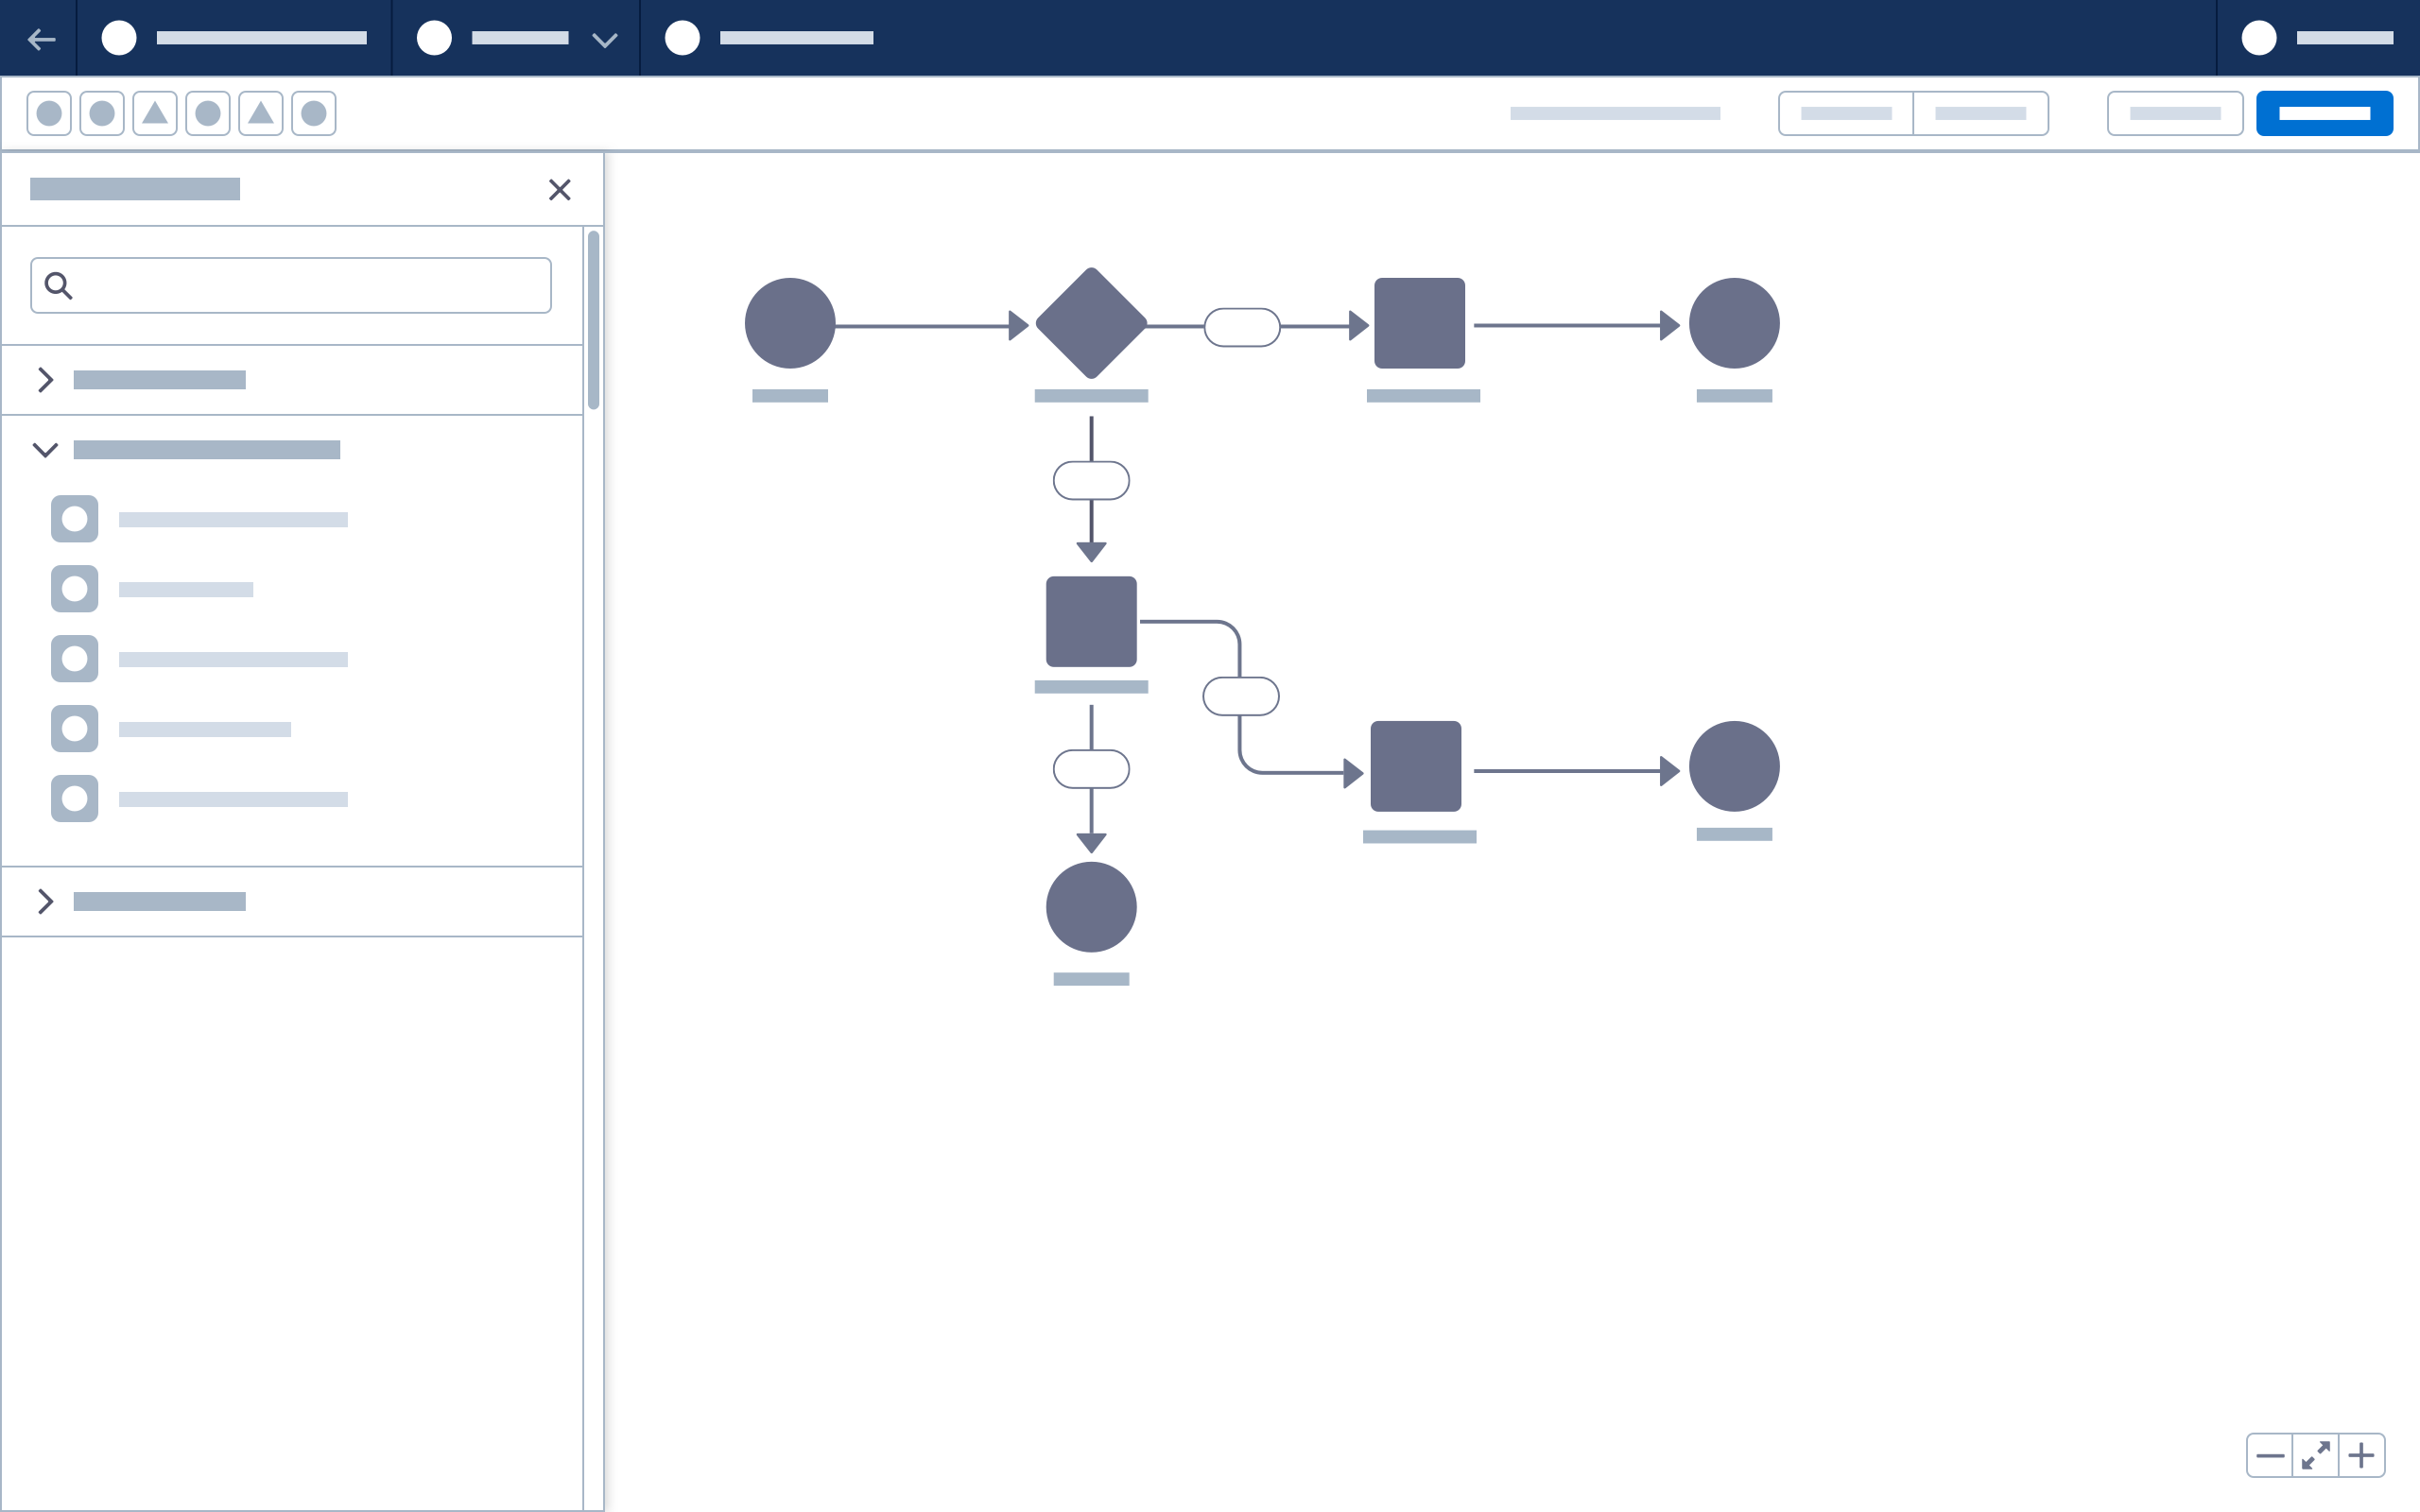Select the triangle shape tool from the shapes toolbar

(156, 113)
